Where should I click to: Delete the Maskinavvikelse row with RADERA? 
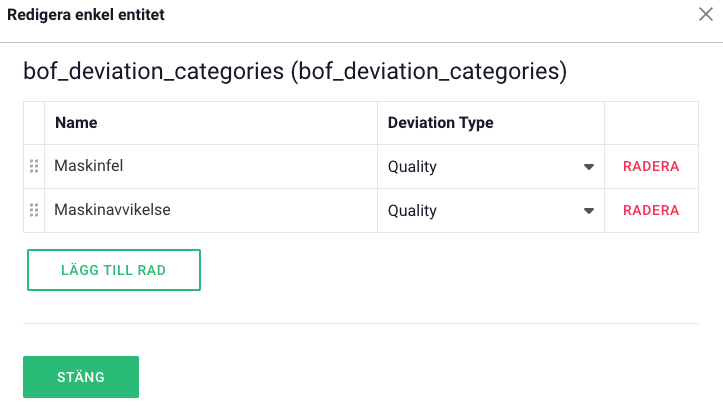tap(651, 211)
